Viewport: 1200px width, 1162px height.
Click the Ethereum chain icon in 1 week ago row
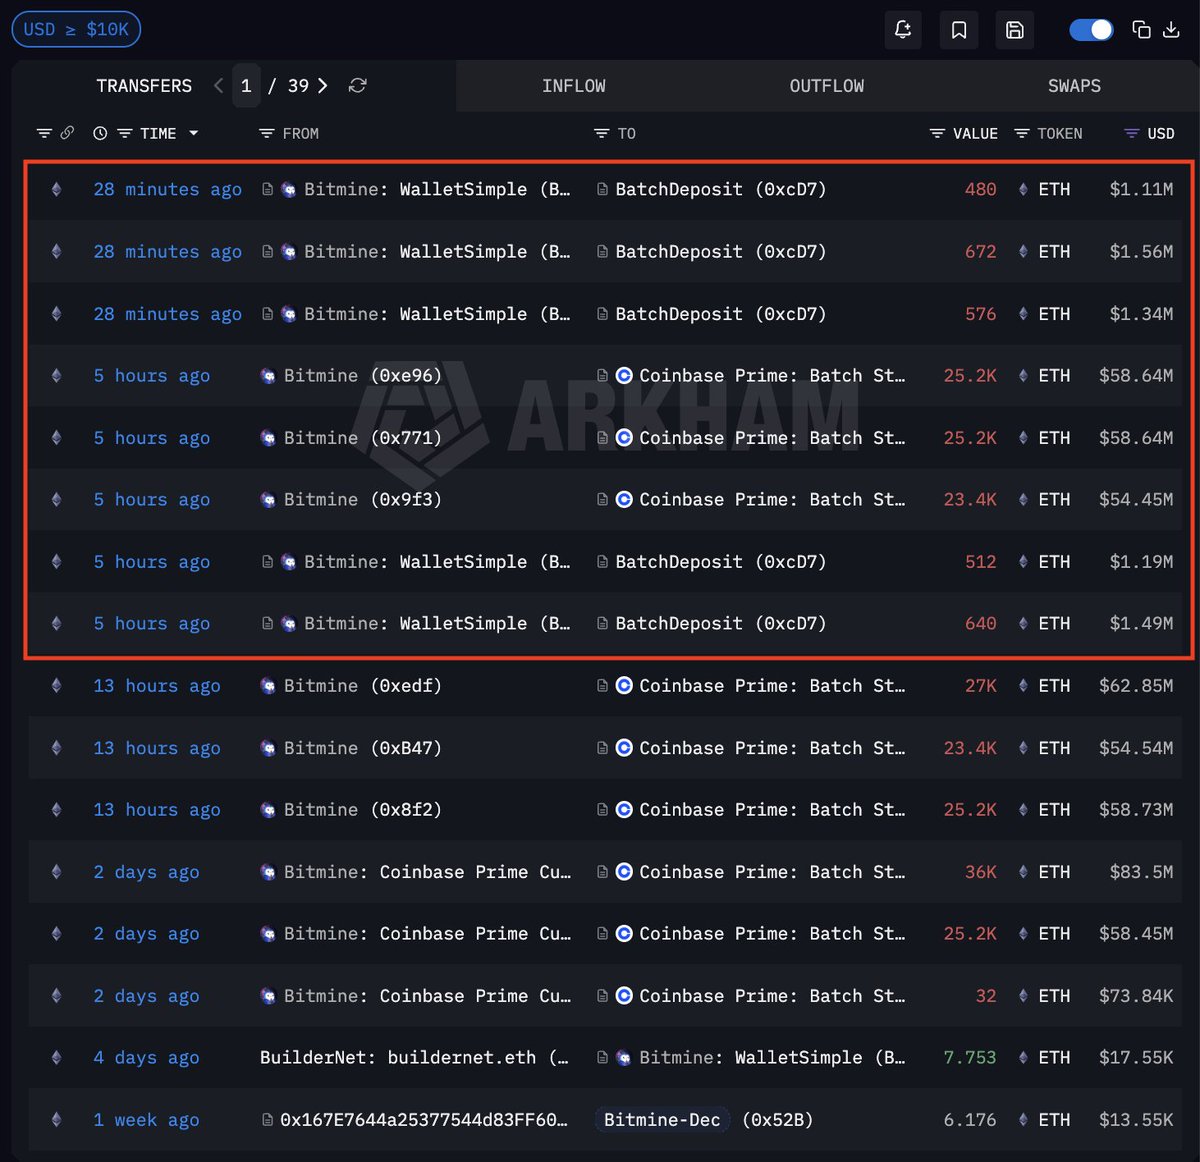click(56, 1119)
